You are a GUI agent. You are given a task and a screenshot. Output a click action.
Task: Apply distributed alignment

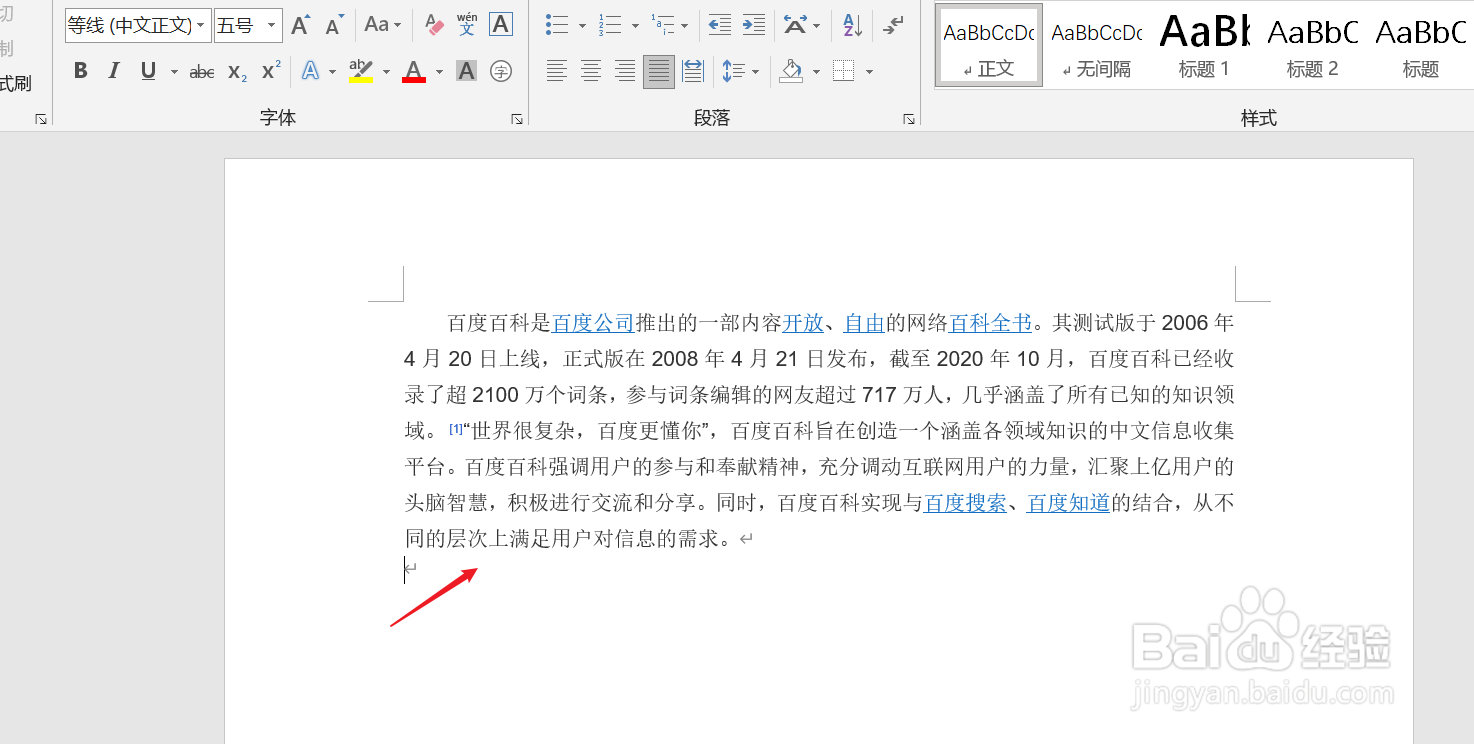pos(692,71)
